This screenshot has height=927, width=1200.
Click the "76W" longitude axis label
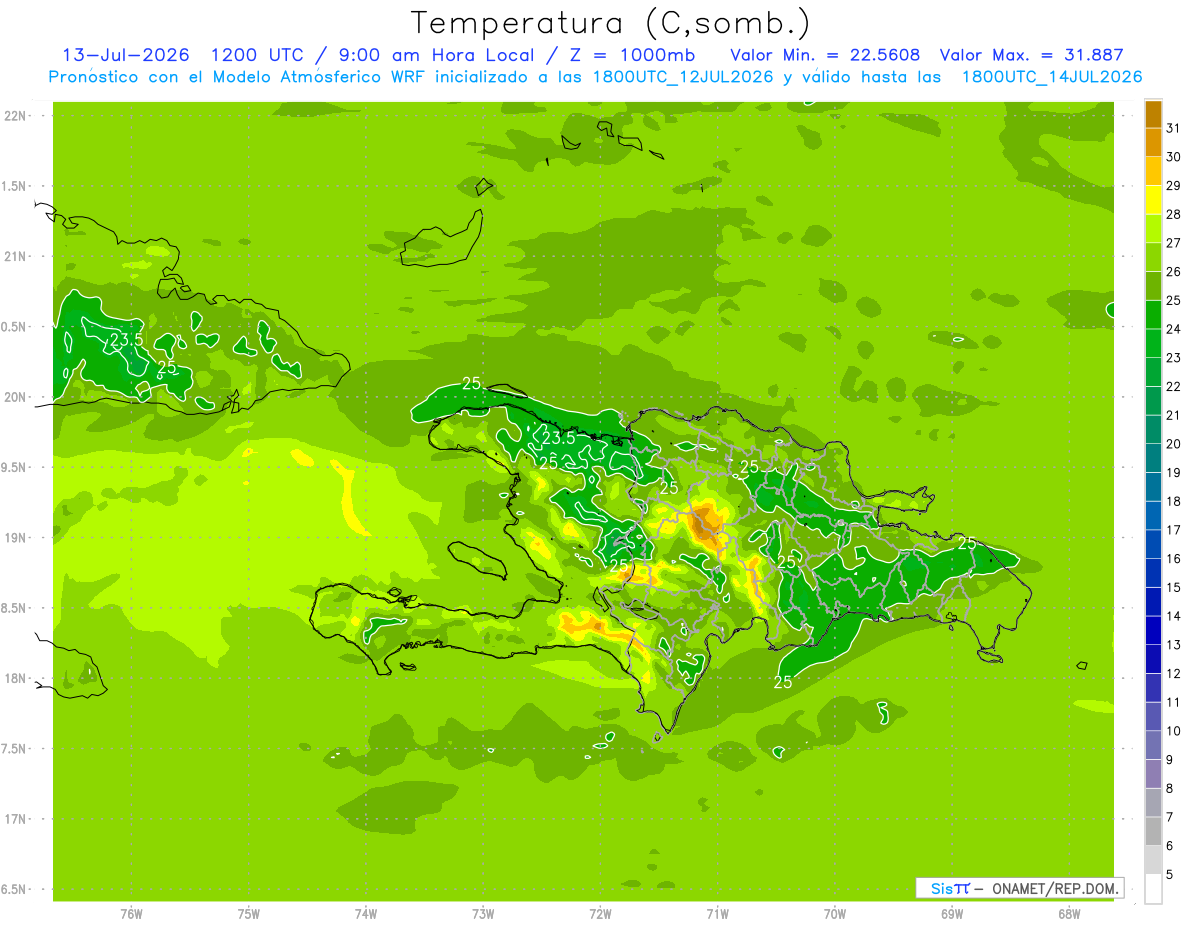131,914
